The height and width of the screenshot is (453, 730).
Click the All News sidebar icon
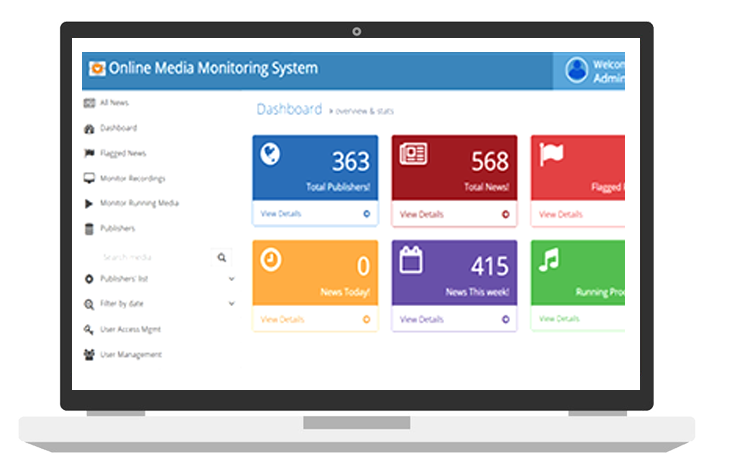point(89,103)
